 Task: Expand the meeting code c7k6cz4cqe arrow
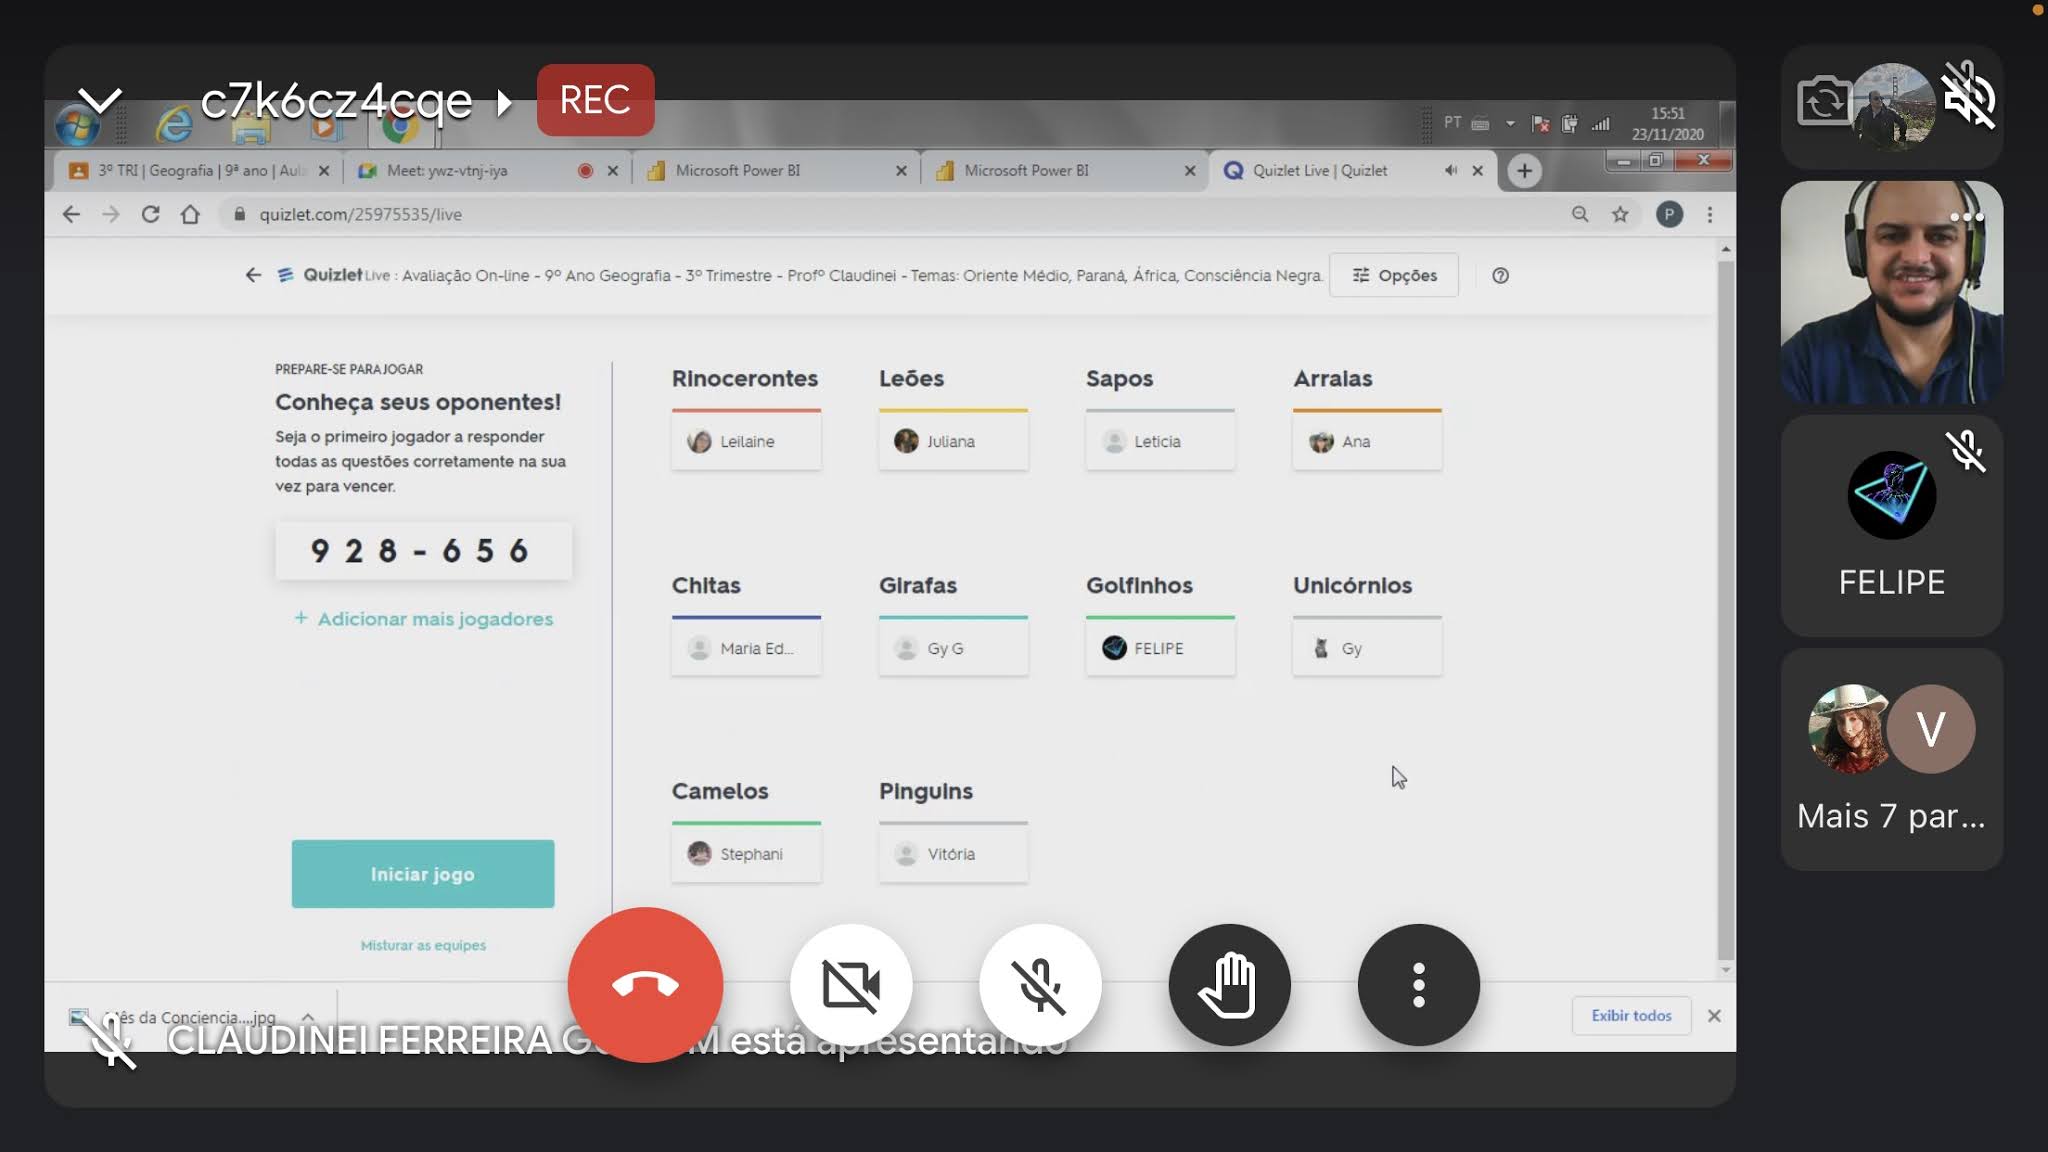pos(505,101)
